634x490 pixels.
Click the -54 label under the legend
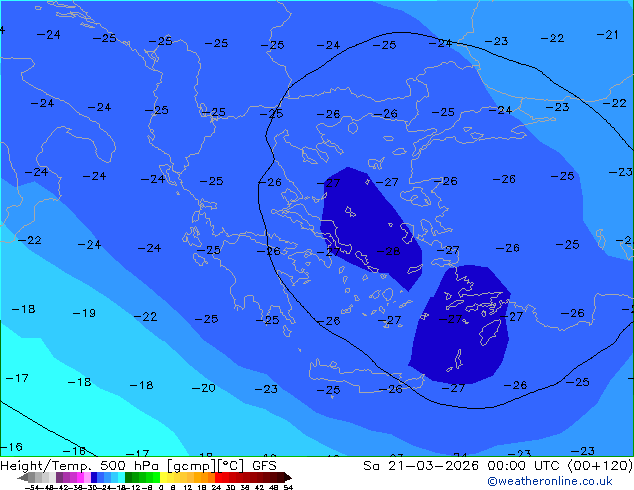(x=32, y=487)
